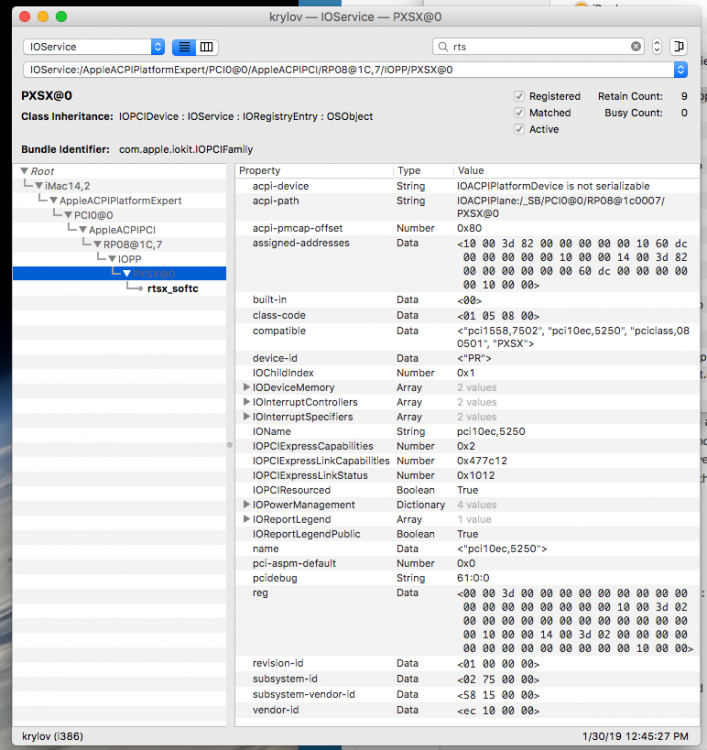This screenshot has height=750, width=707.
Task: Click the window title krylov IOService
Action: coord(355,17)
